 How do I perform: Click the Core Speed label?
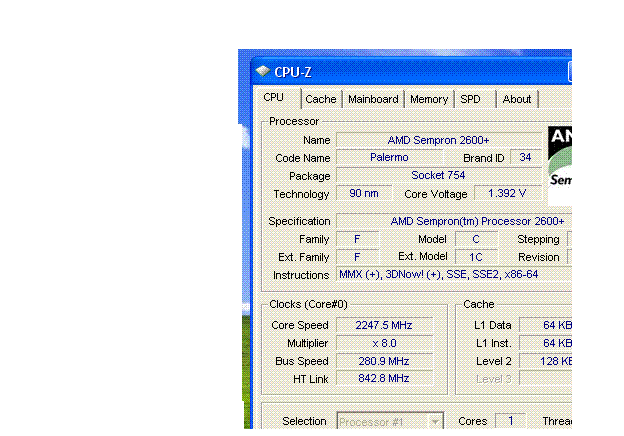pyautogui.click(x=300, y=325)
